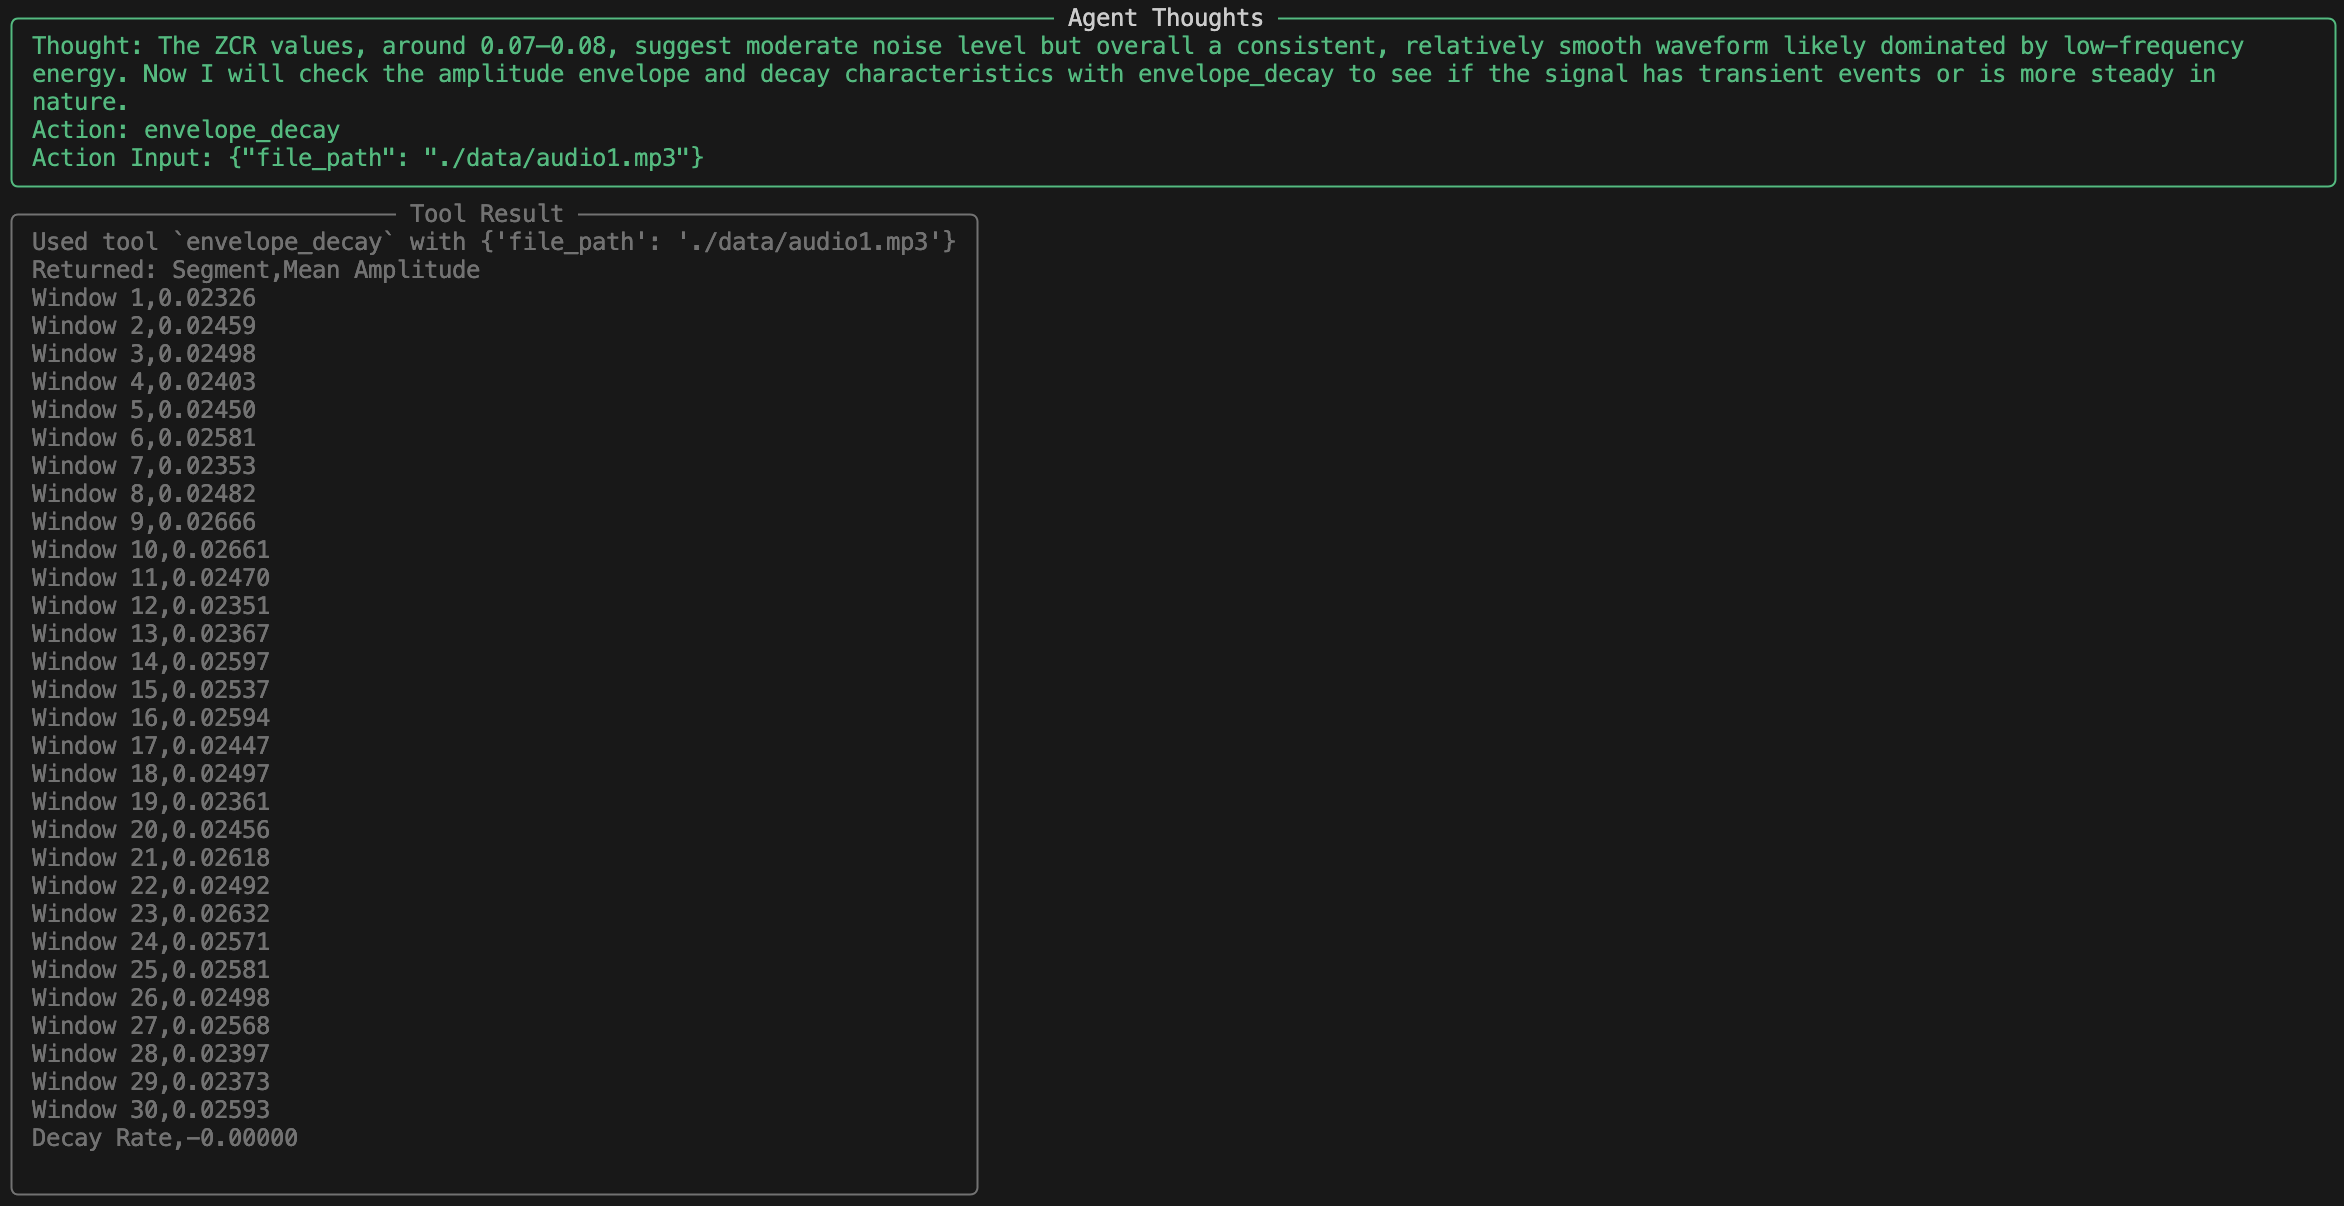Click the Window 17,0.02447 row

tap(150, 746)
